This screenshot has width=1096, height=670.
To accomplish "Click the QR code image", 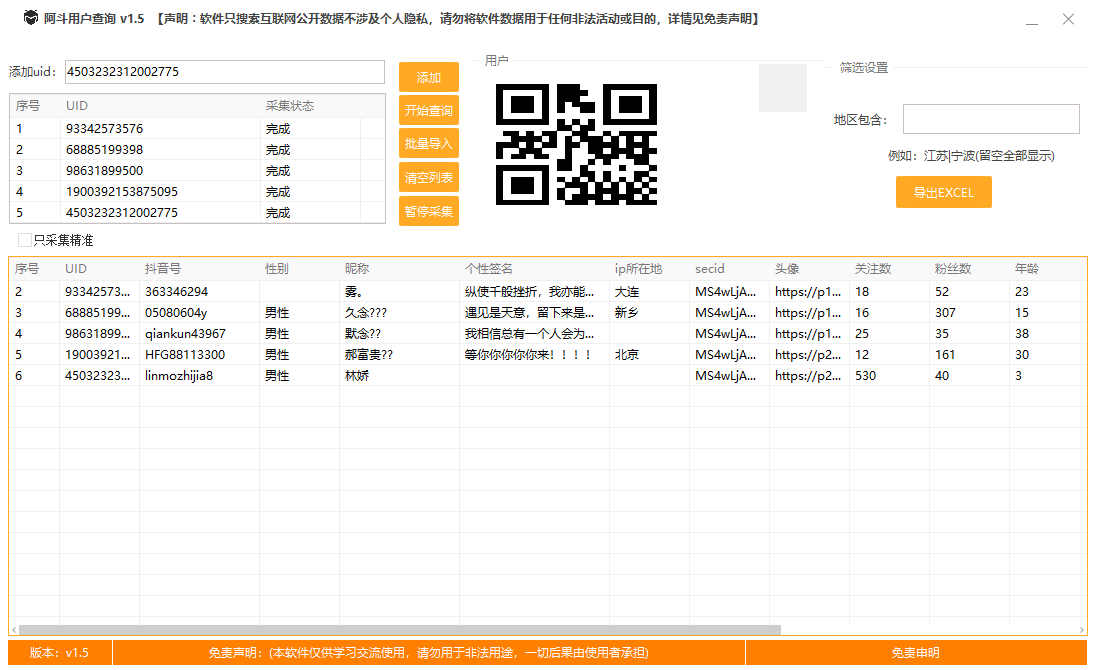I will tap(576, 144).
